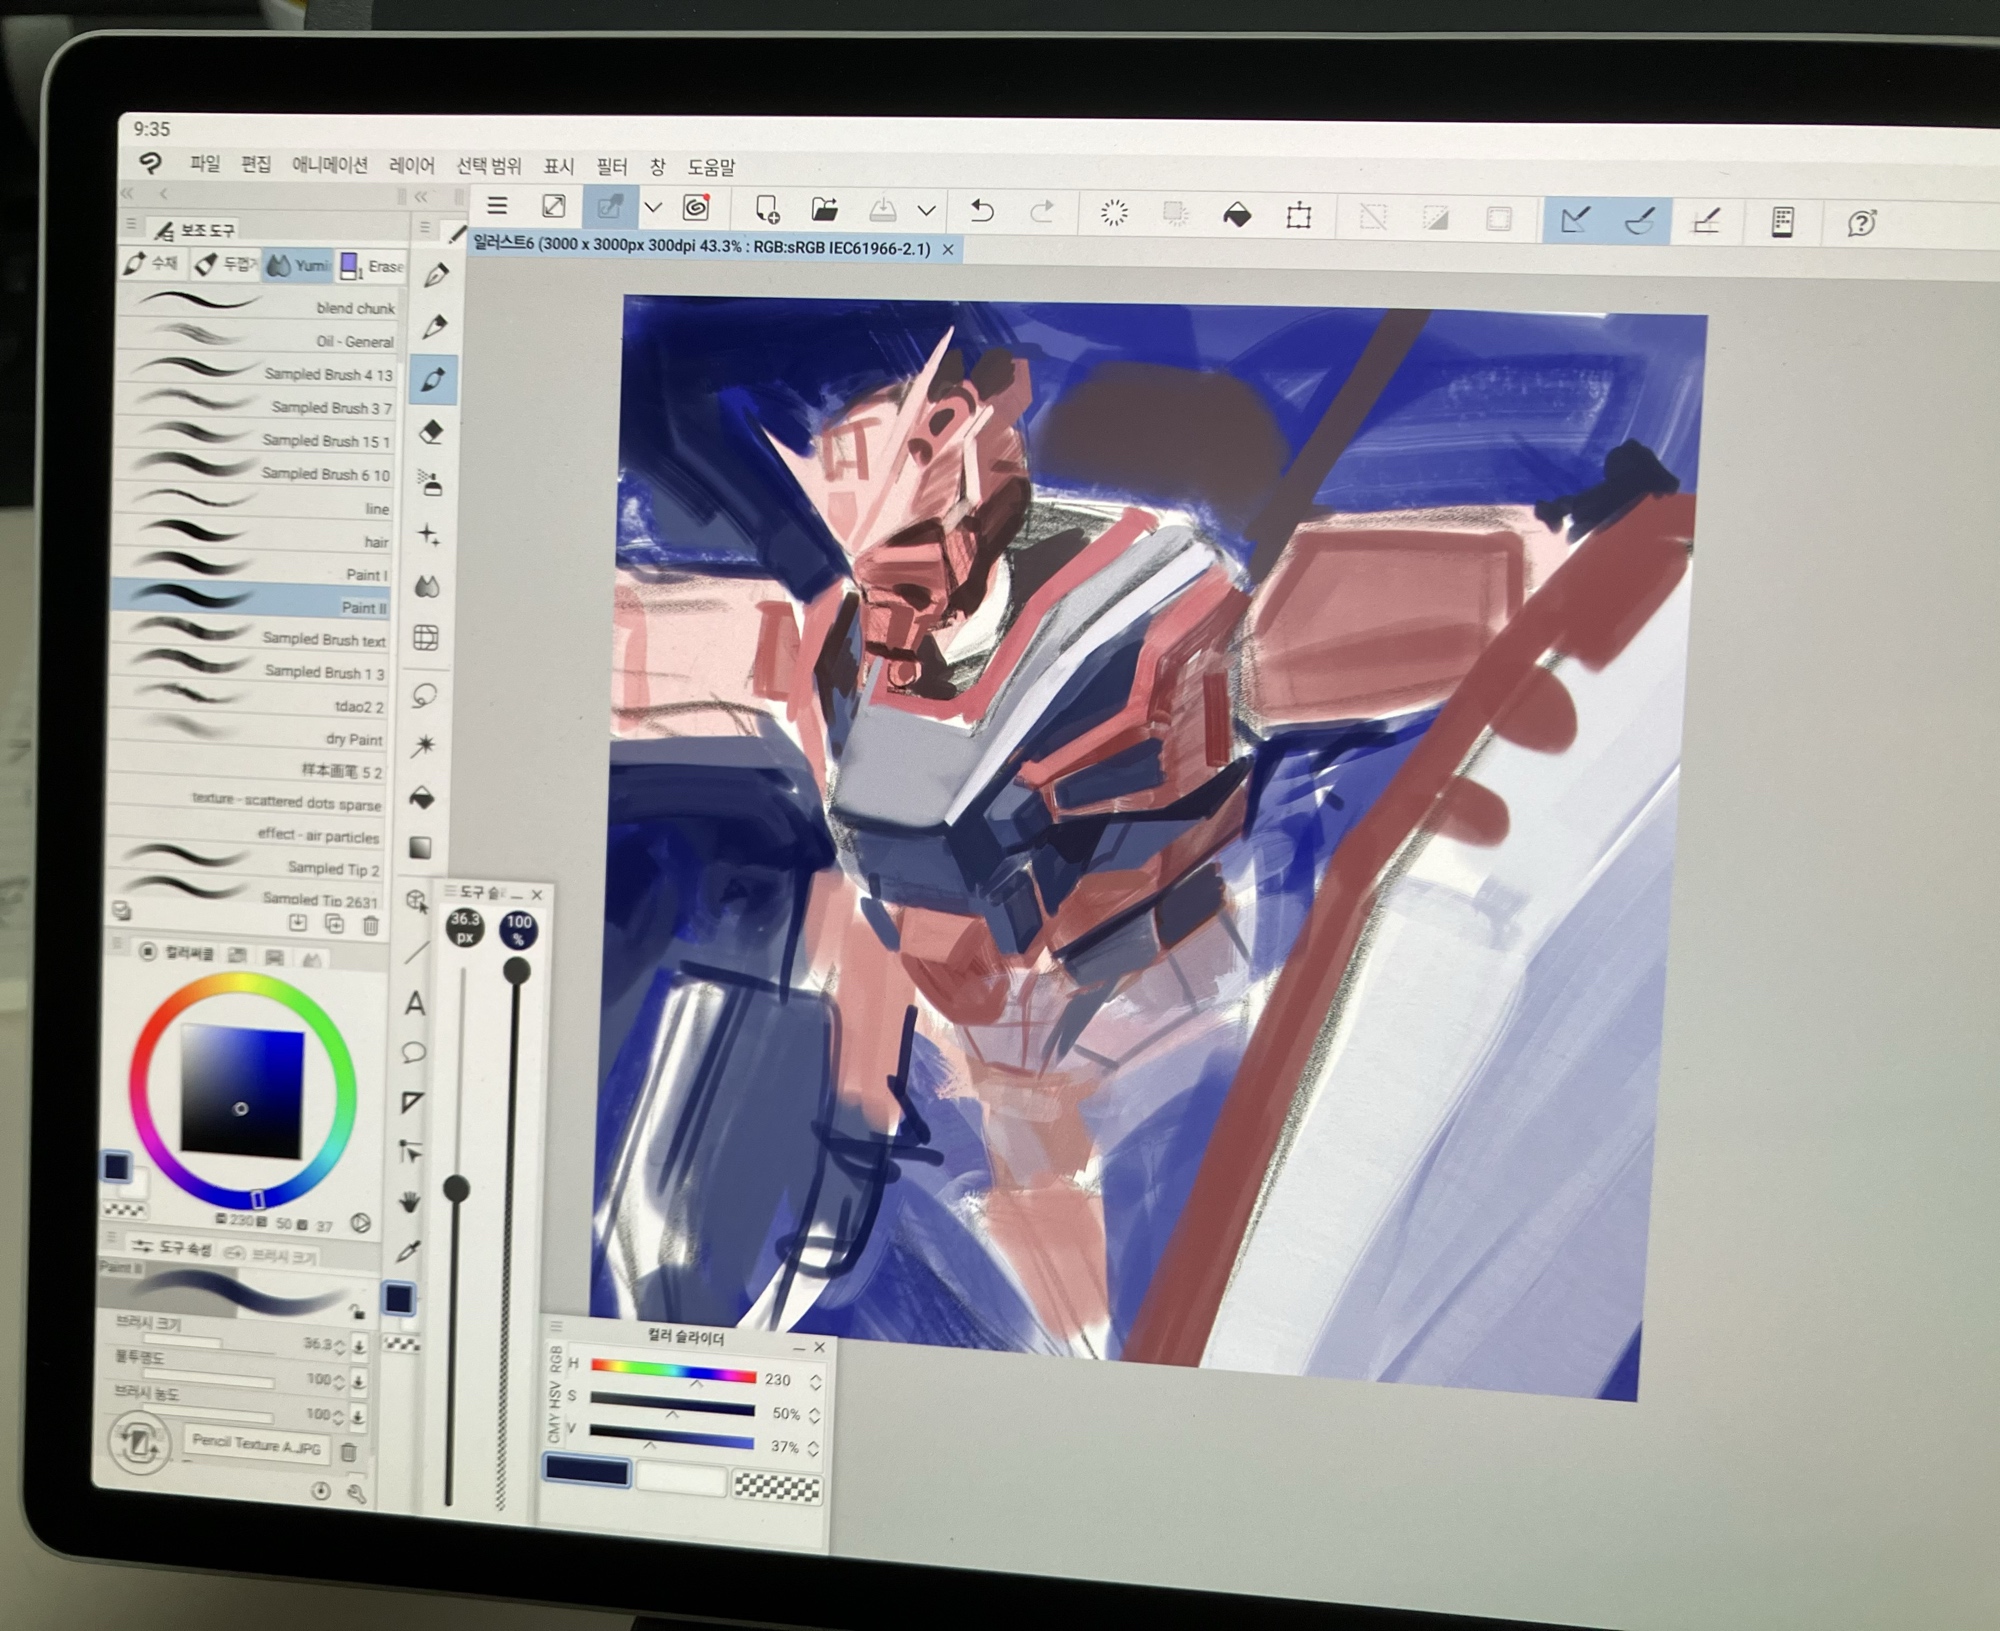Select the Fill bucket tool

coord(423,798)
